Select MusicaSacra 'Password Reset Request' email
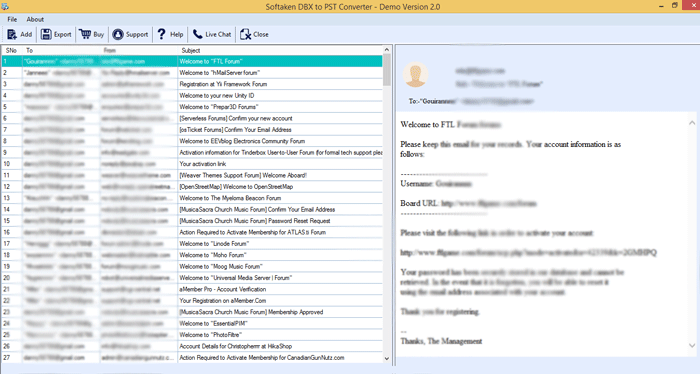The height and width of the screenshot is (374, 700). pyautogui.click(x=192, y=221)
